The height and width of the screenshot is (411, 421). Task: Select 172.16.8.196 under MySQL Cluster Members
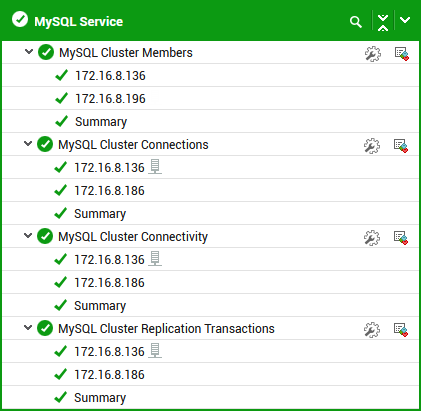tap(110, 99)
